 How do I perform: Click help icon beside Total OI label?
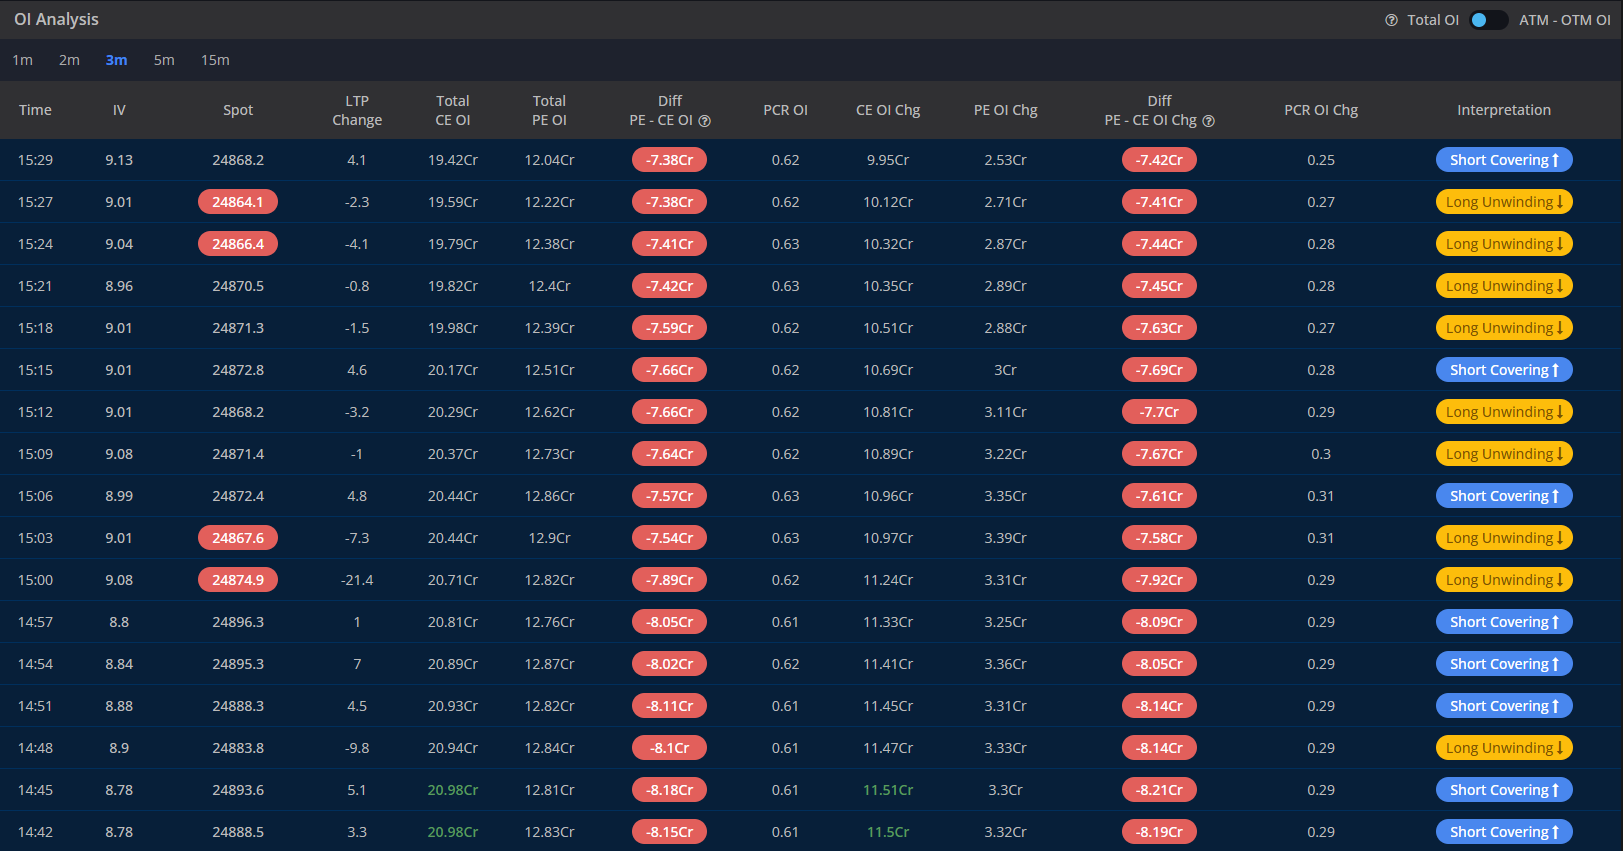[x=1391, y=20]
